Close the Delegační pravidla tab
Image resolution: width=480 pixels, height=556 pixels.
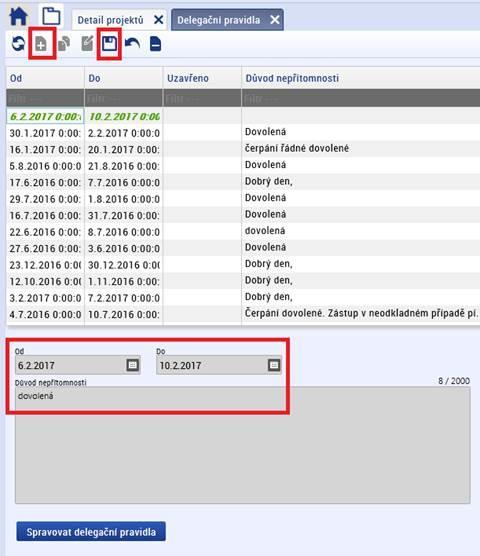pyautogui.click(x=275, y=20)
